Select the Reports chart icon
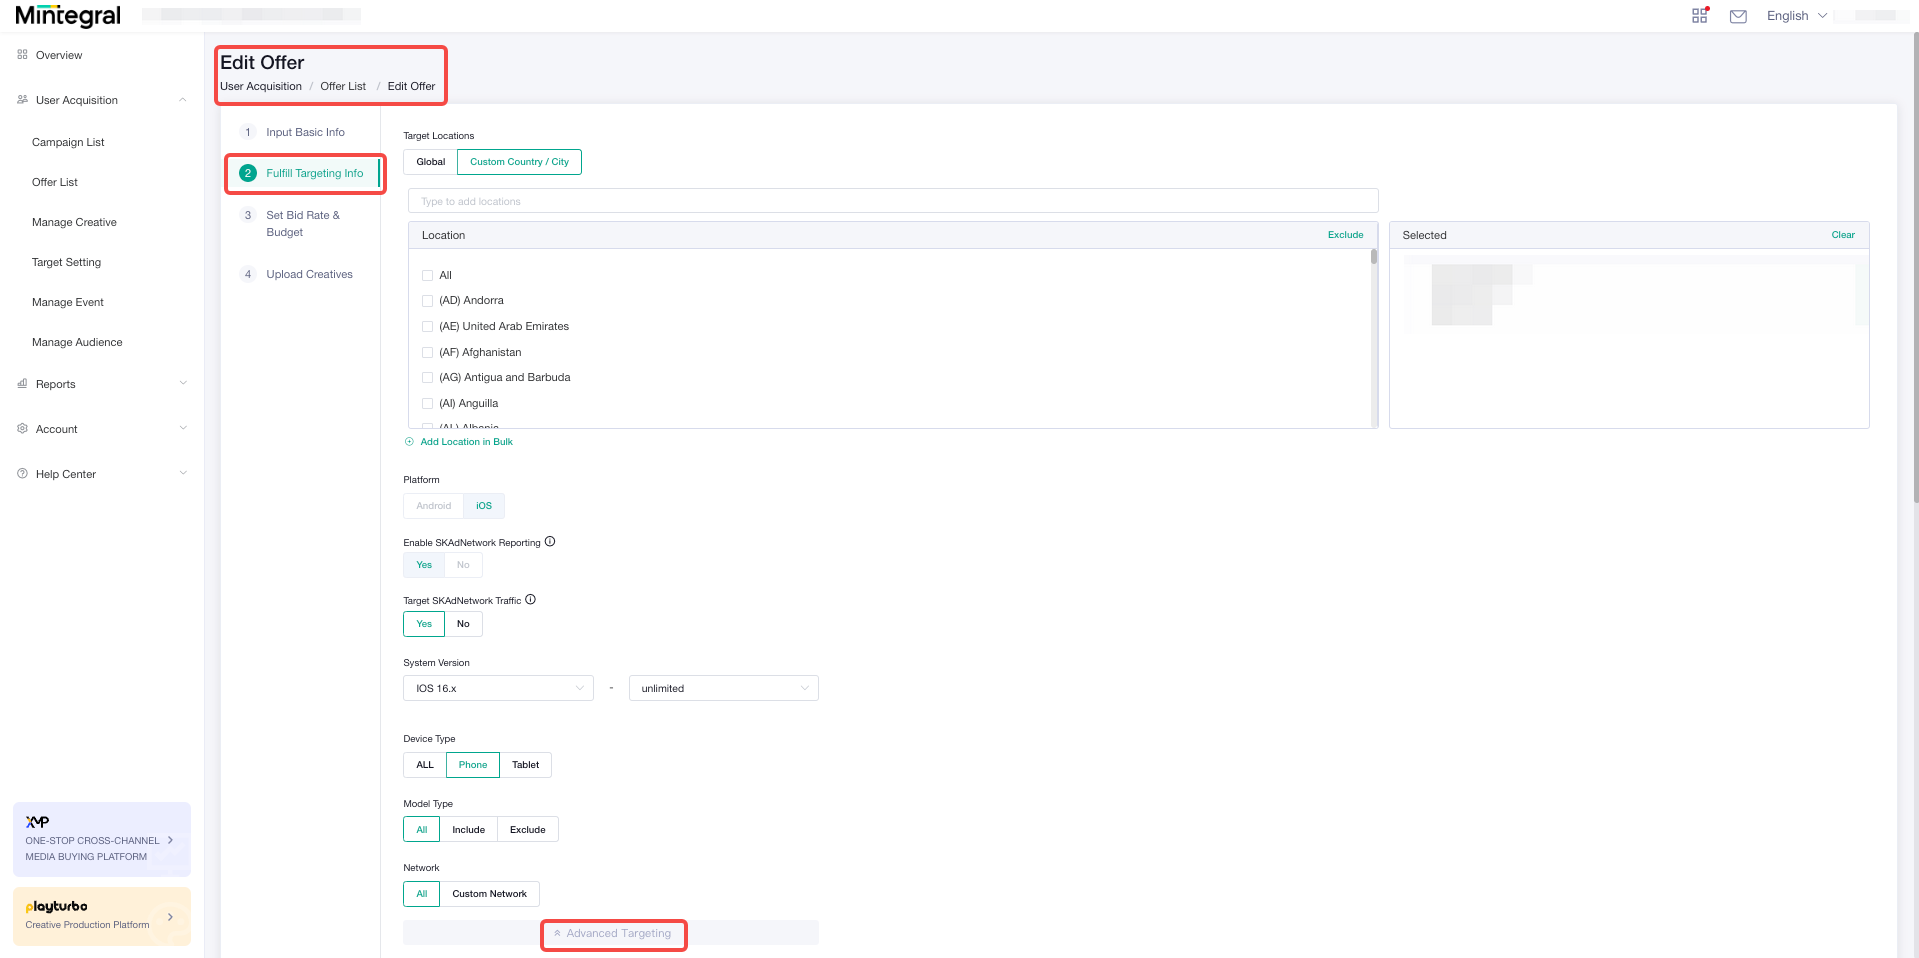The image size is (1919, 958). click(22, 384)
